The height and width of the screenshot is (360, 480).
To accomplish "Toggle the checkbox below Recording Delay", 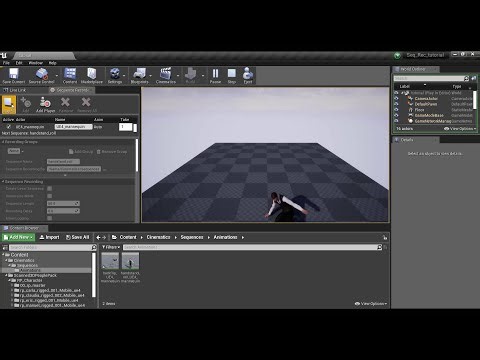I will click(49, 218).
